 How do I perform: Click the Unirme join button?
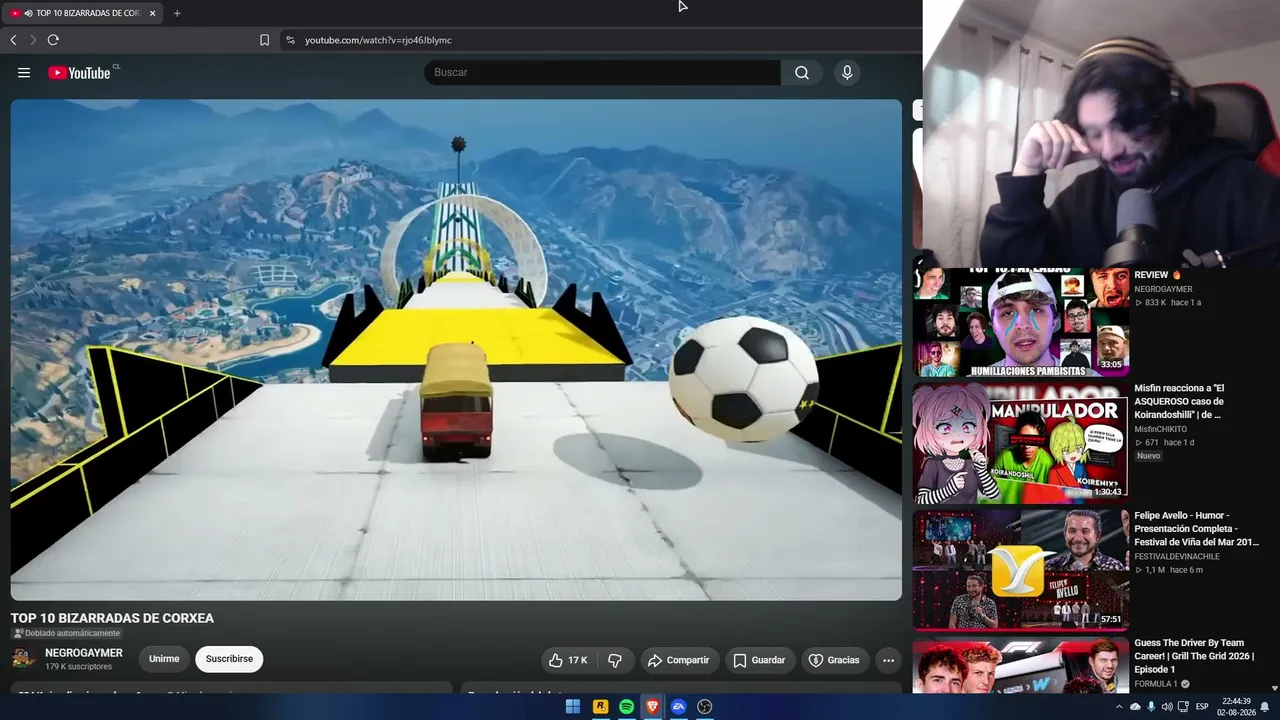[164, 659]
